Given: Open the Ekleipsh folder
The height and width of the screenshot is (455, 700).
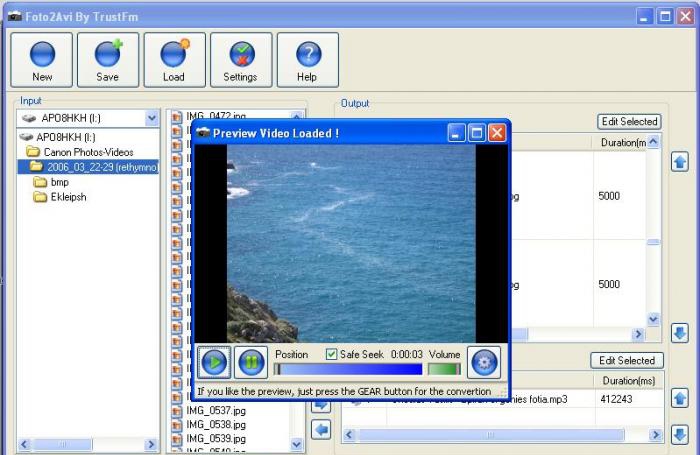Looking at the screenshot, I should 69,197.
